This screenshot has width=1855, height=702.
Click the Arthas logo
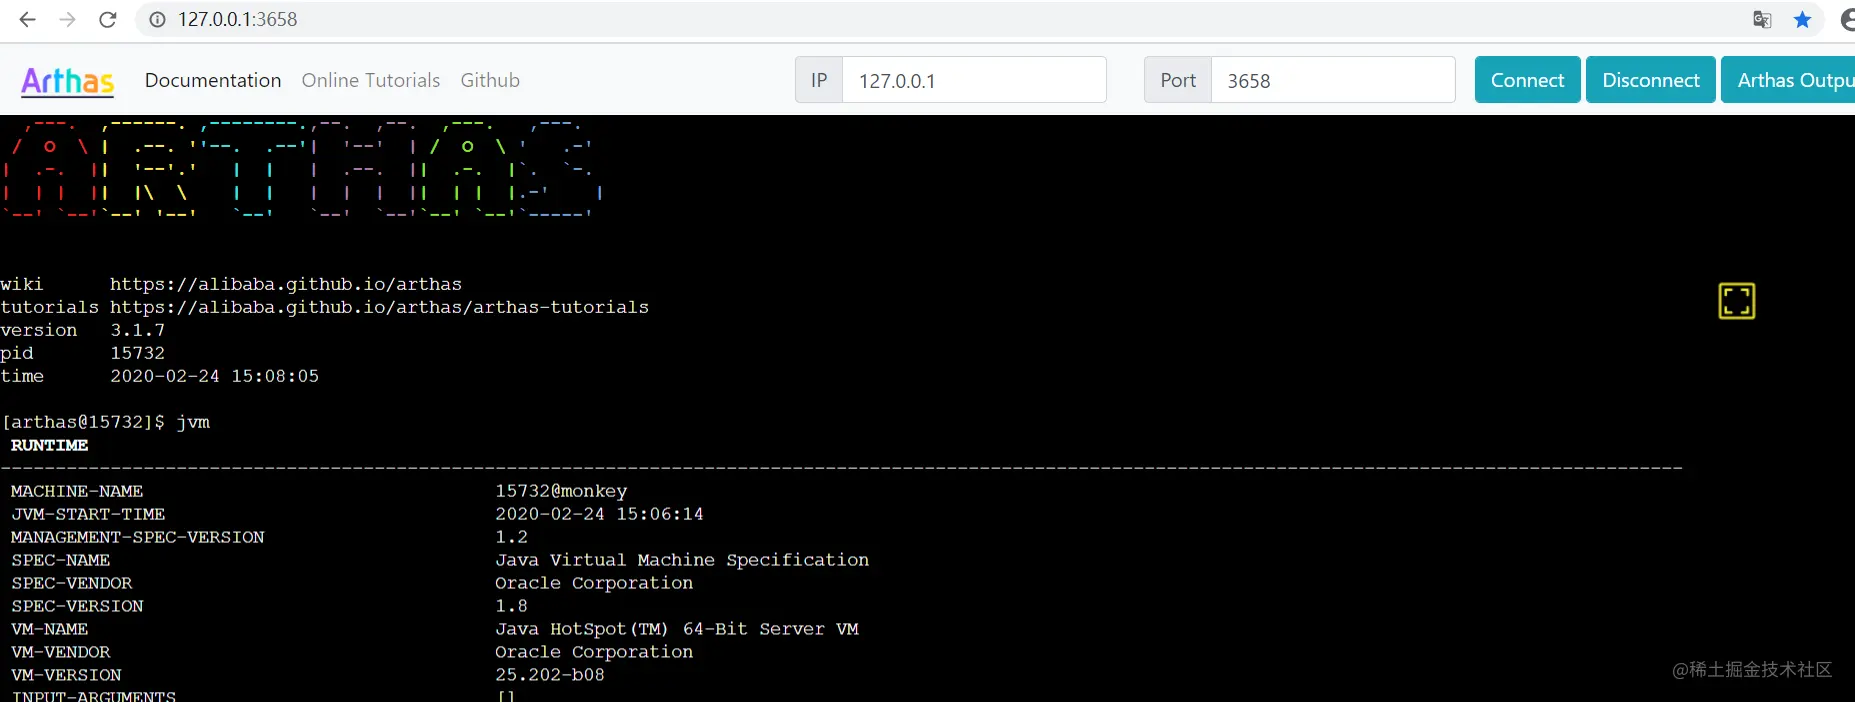click(68, 81)
